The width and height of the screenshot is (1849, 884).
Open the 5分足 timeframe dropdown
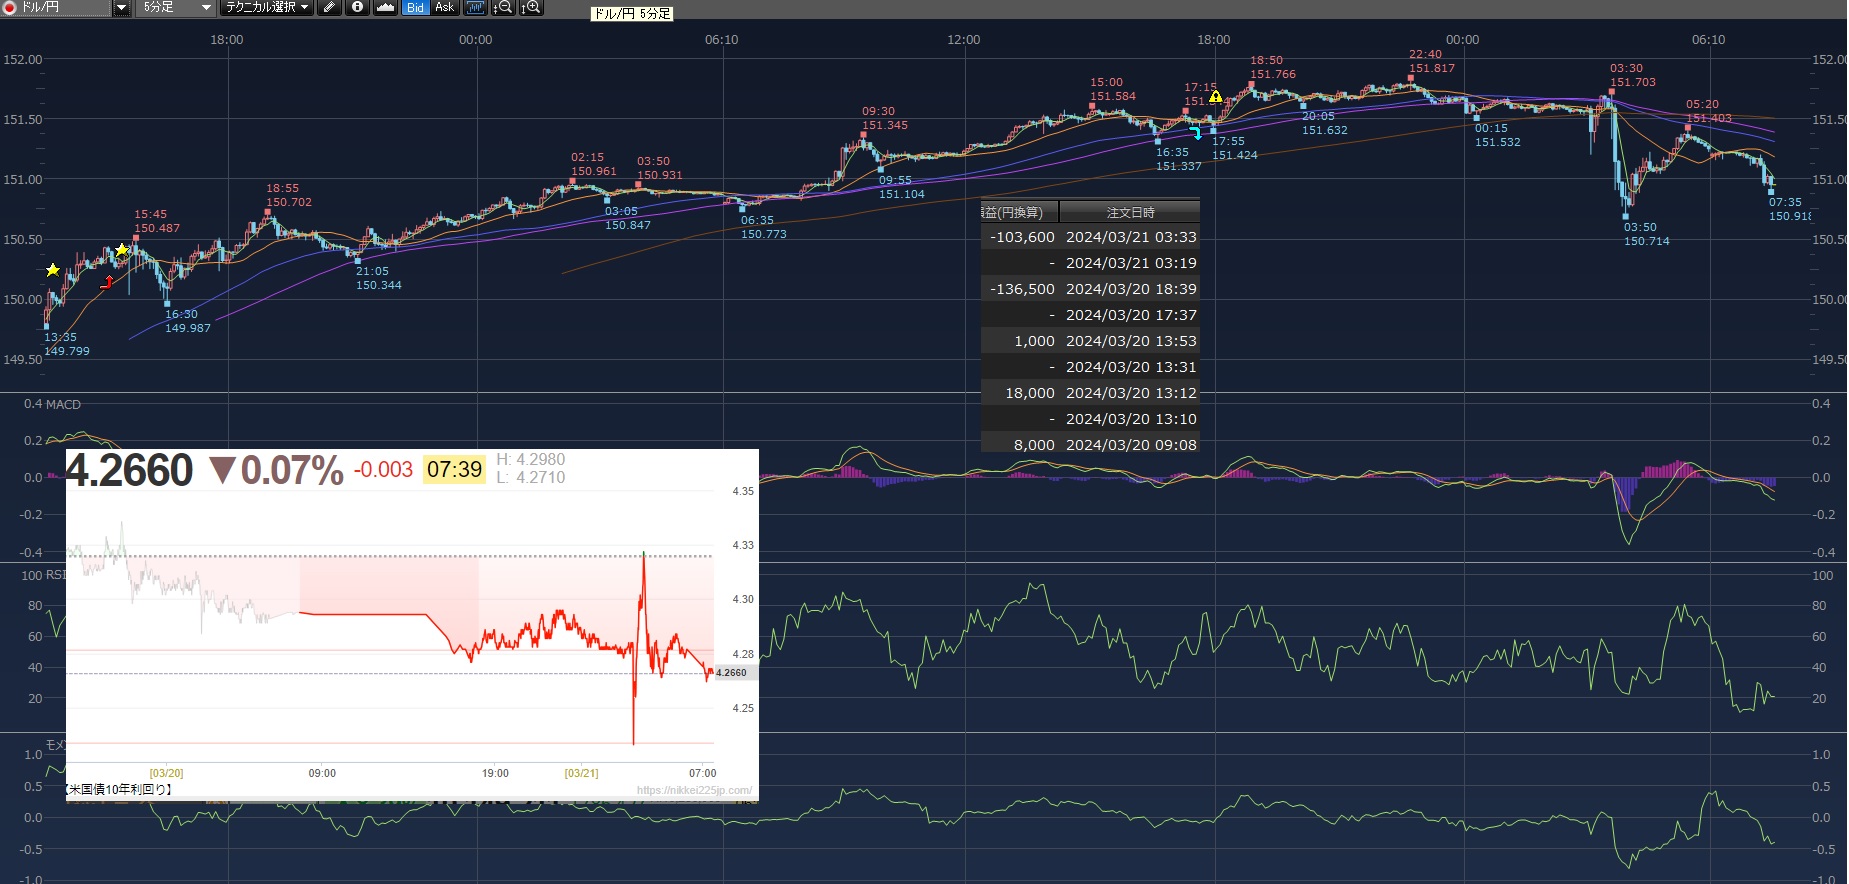(176, 7)
